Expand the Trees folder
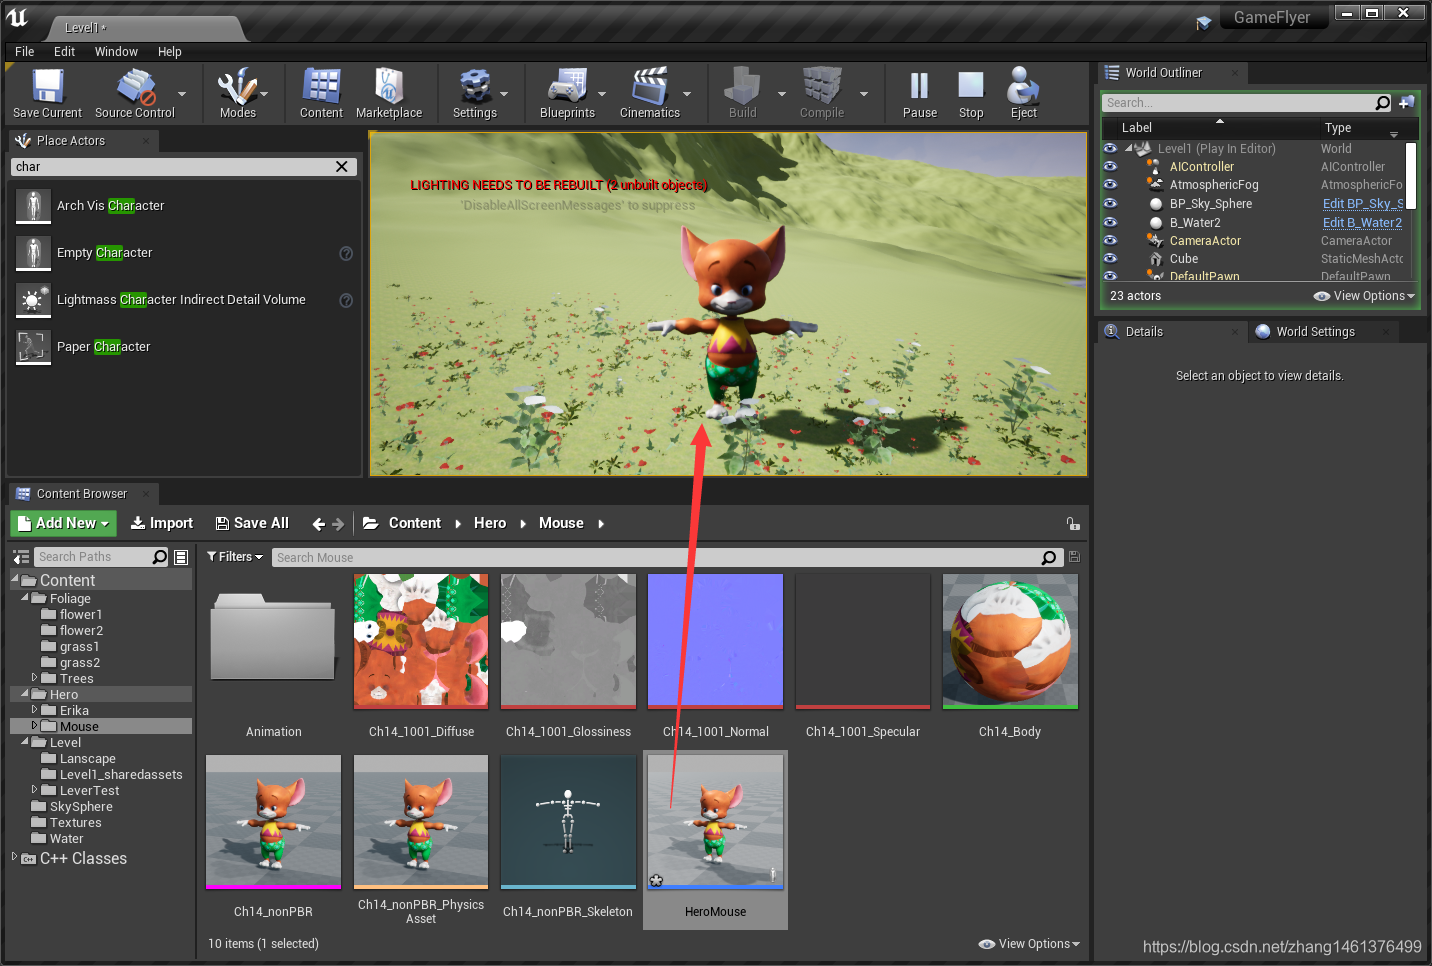1432x966 pixels. pos(35,678)
